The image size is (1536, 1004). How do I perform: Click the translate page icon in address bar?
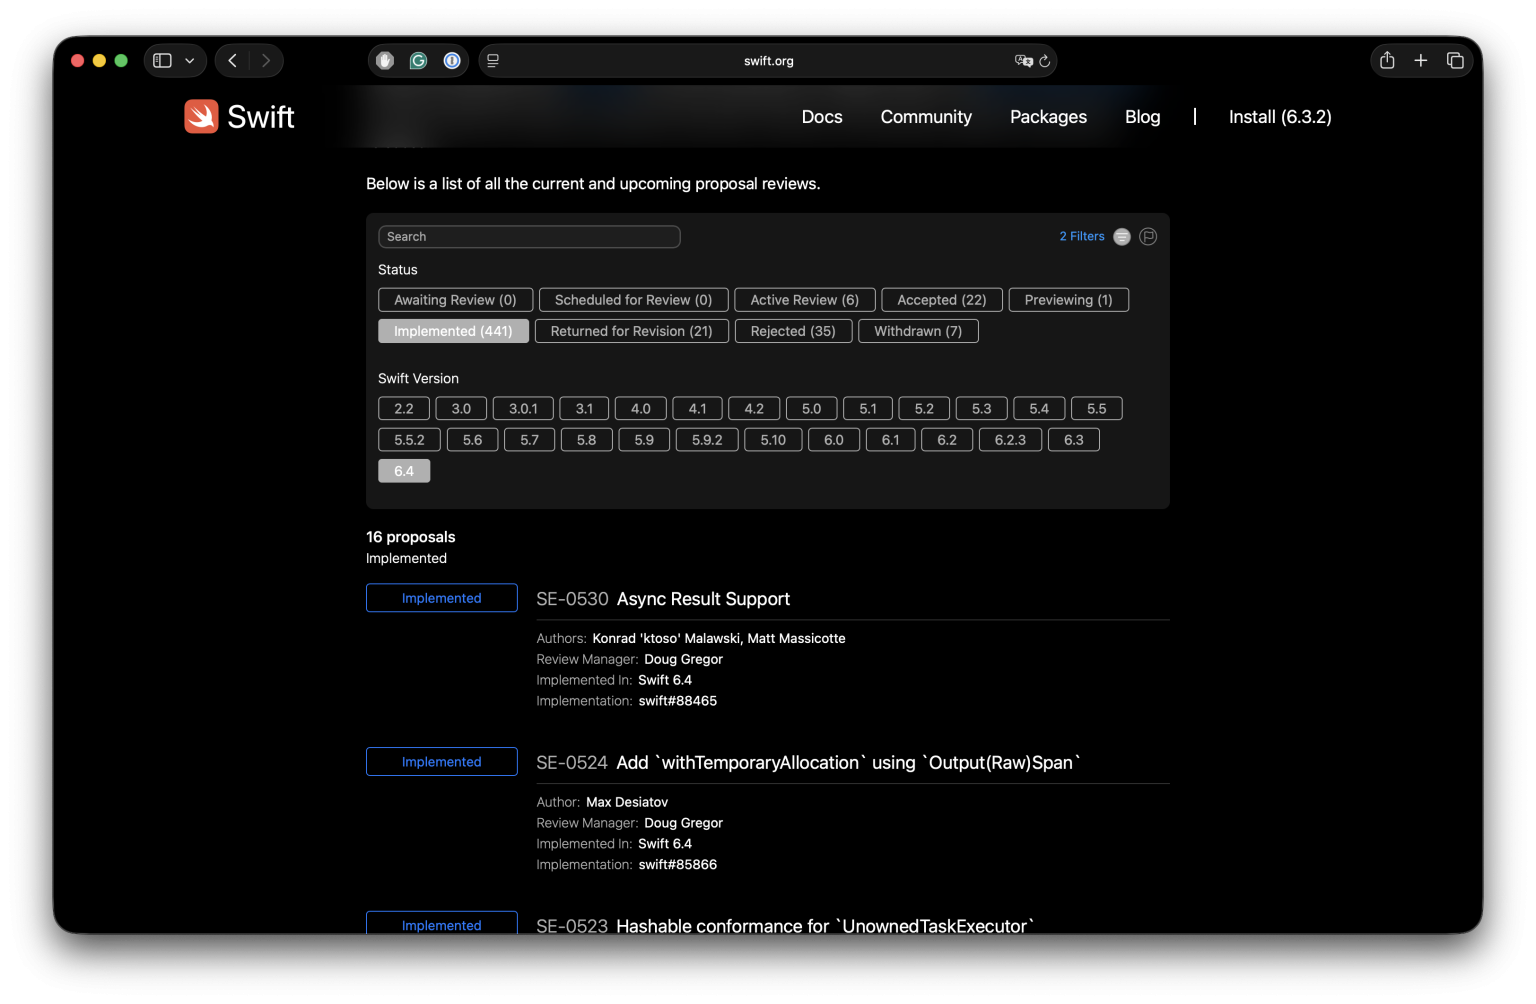1023,61
